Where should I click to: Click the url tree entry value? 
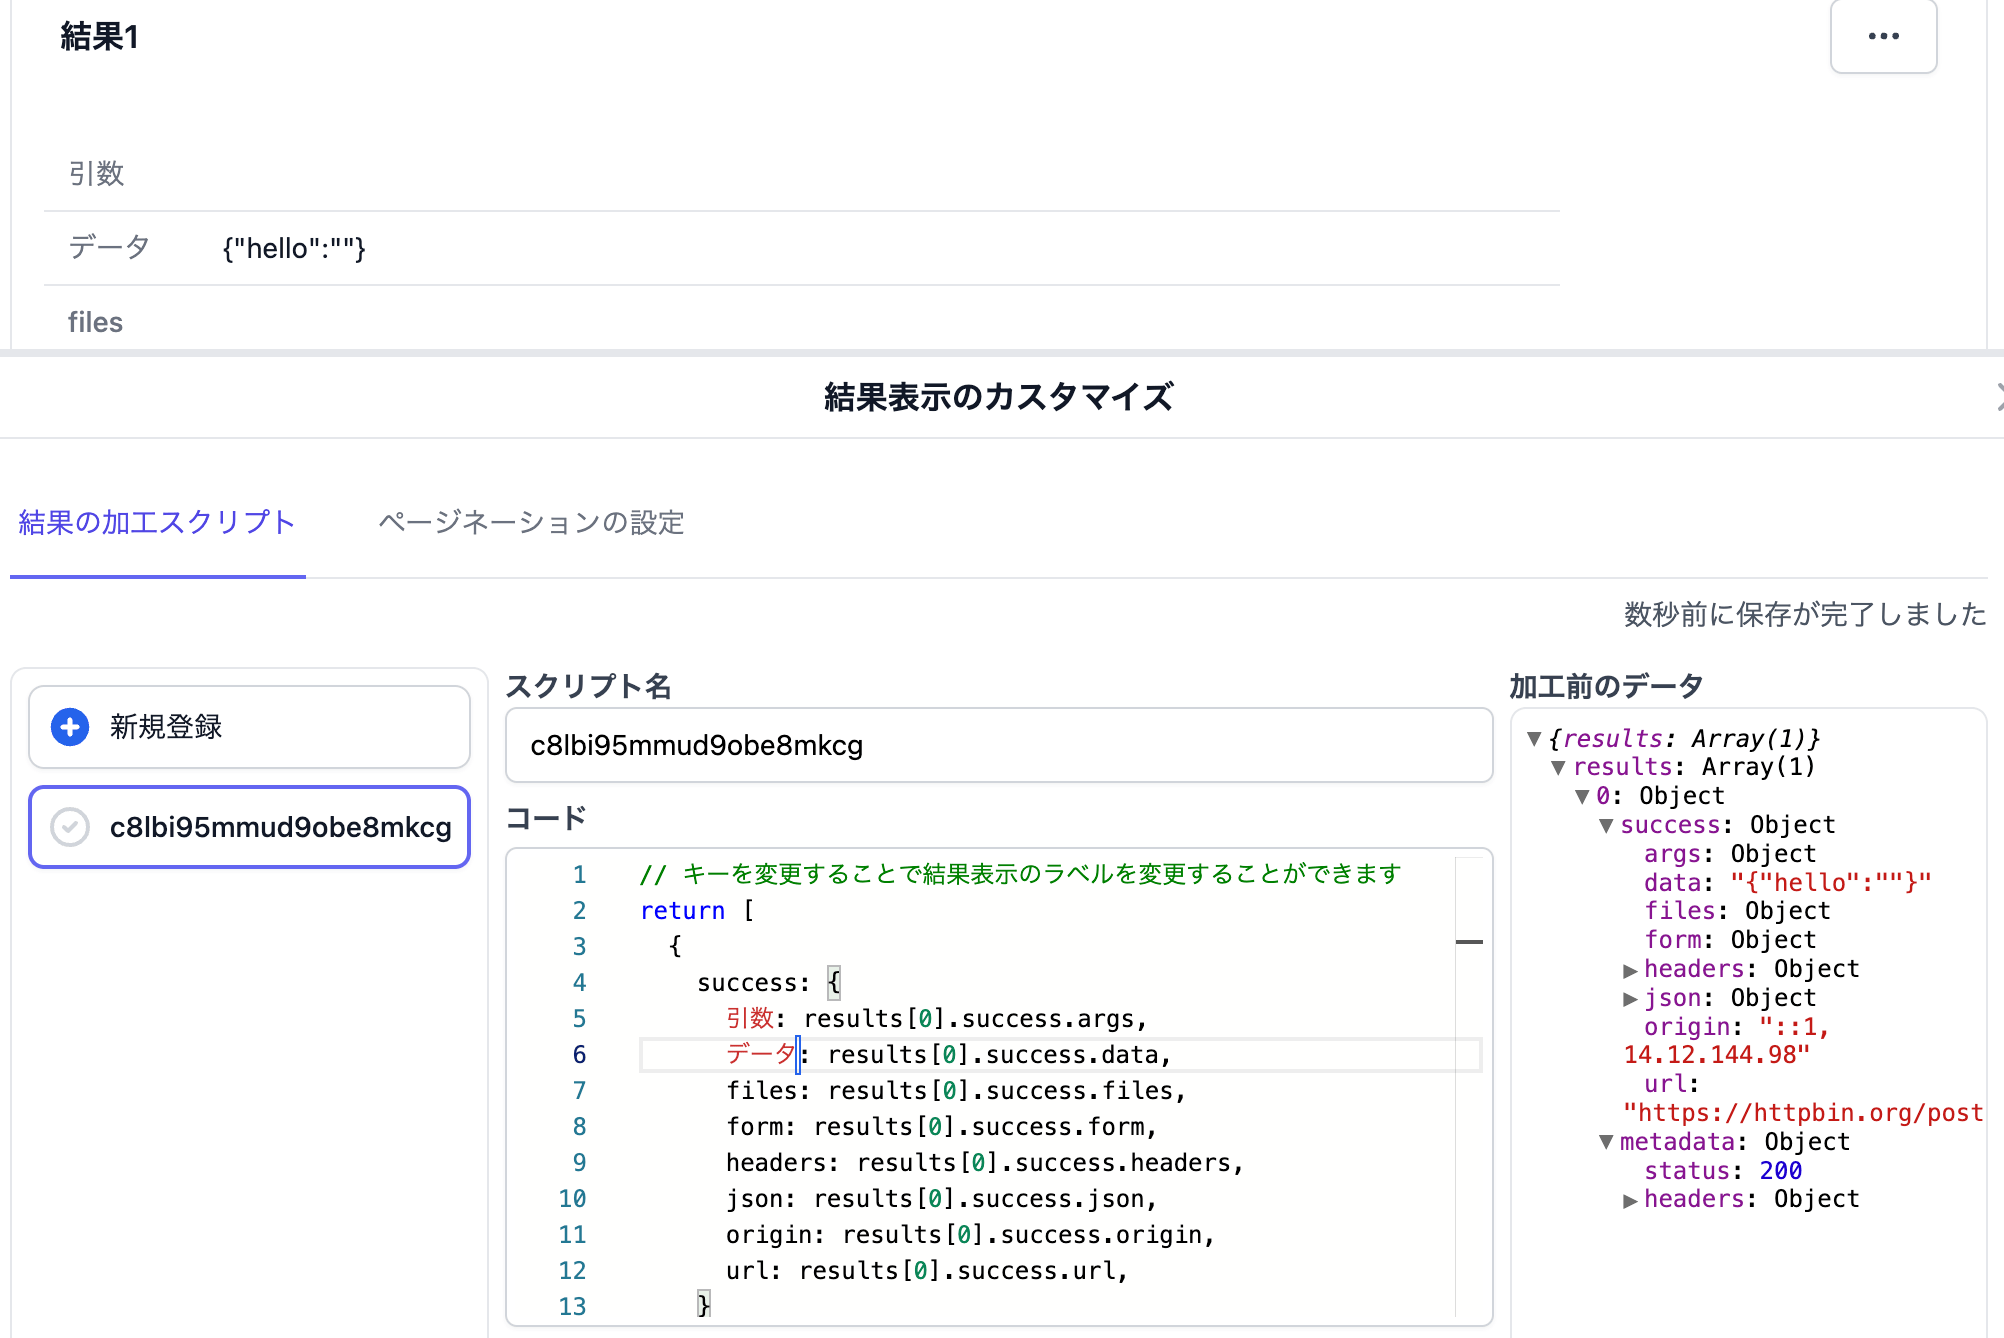click(x=1803, y=1113)
